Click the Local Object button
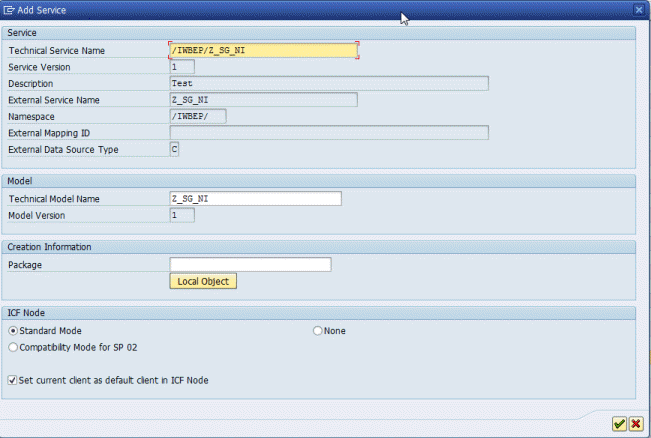 point(203,281)
